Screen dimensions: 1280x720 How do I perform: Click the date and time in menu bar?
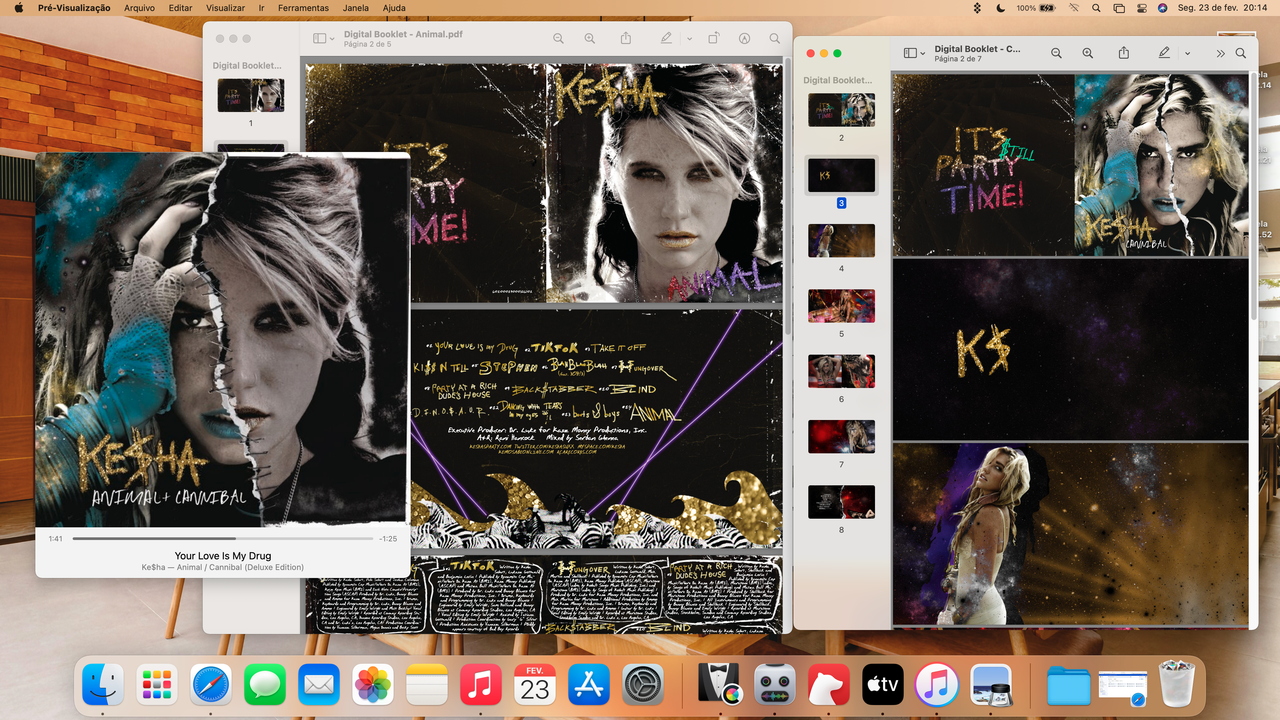click(1221, 8)
